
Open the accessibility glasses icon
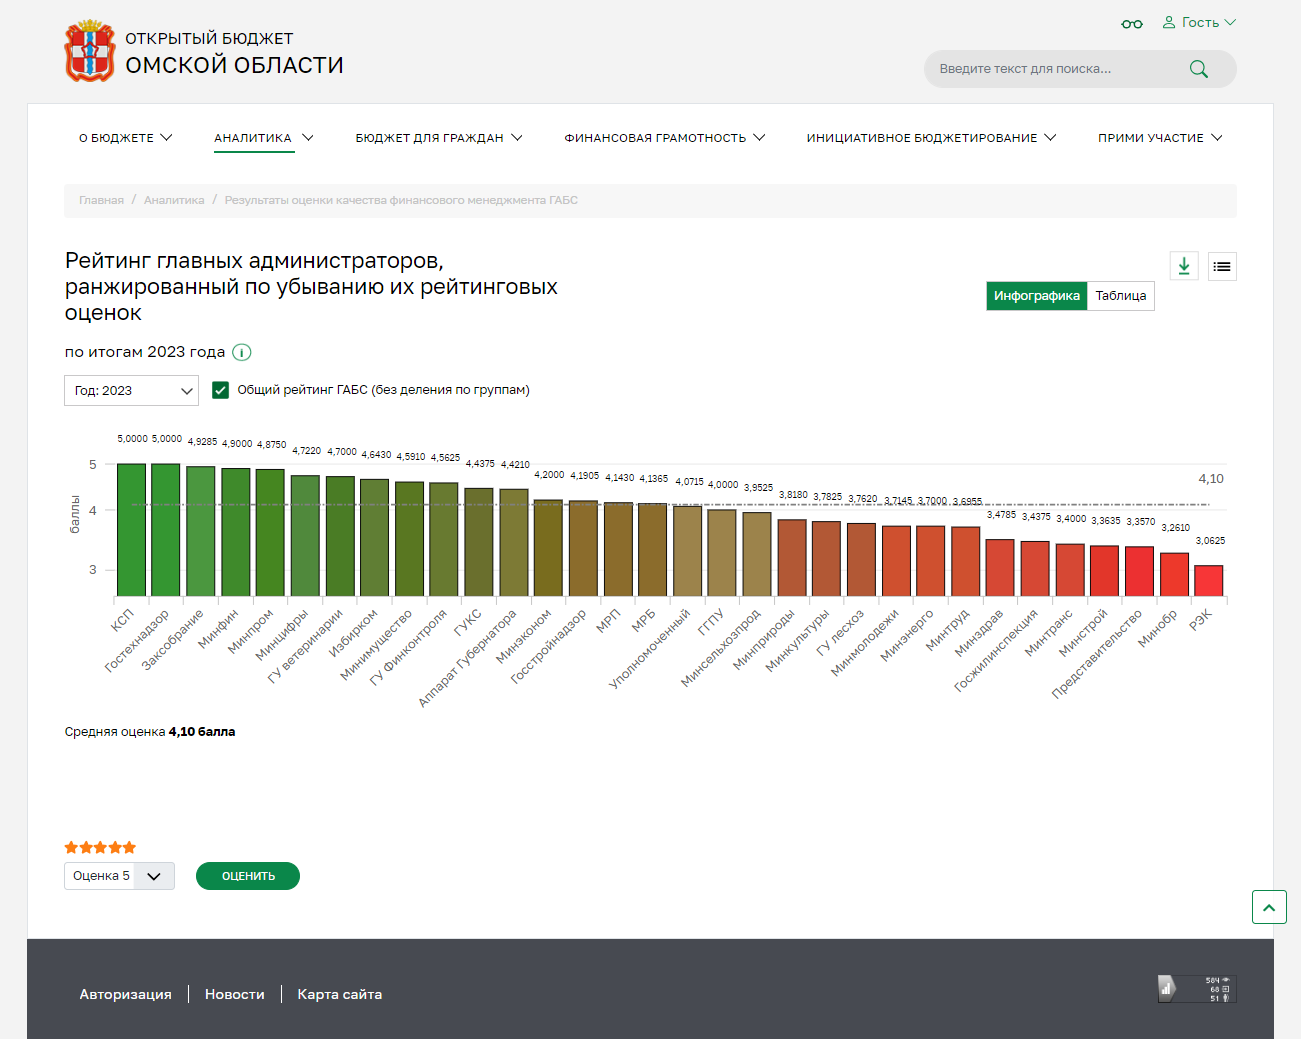tap(1132, 24)
